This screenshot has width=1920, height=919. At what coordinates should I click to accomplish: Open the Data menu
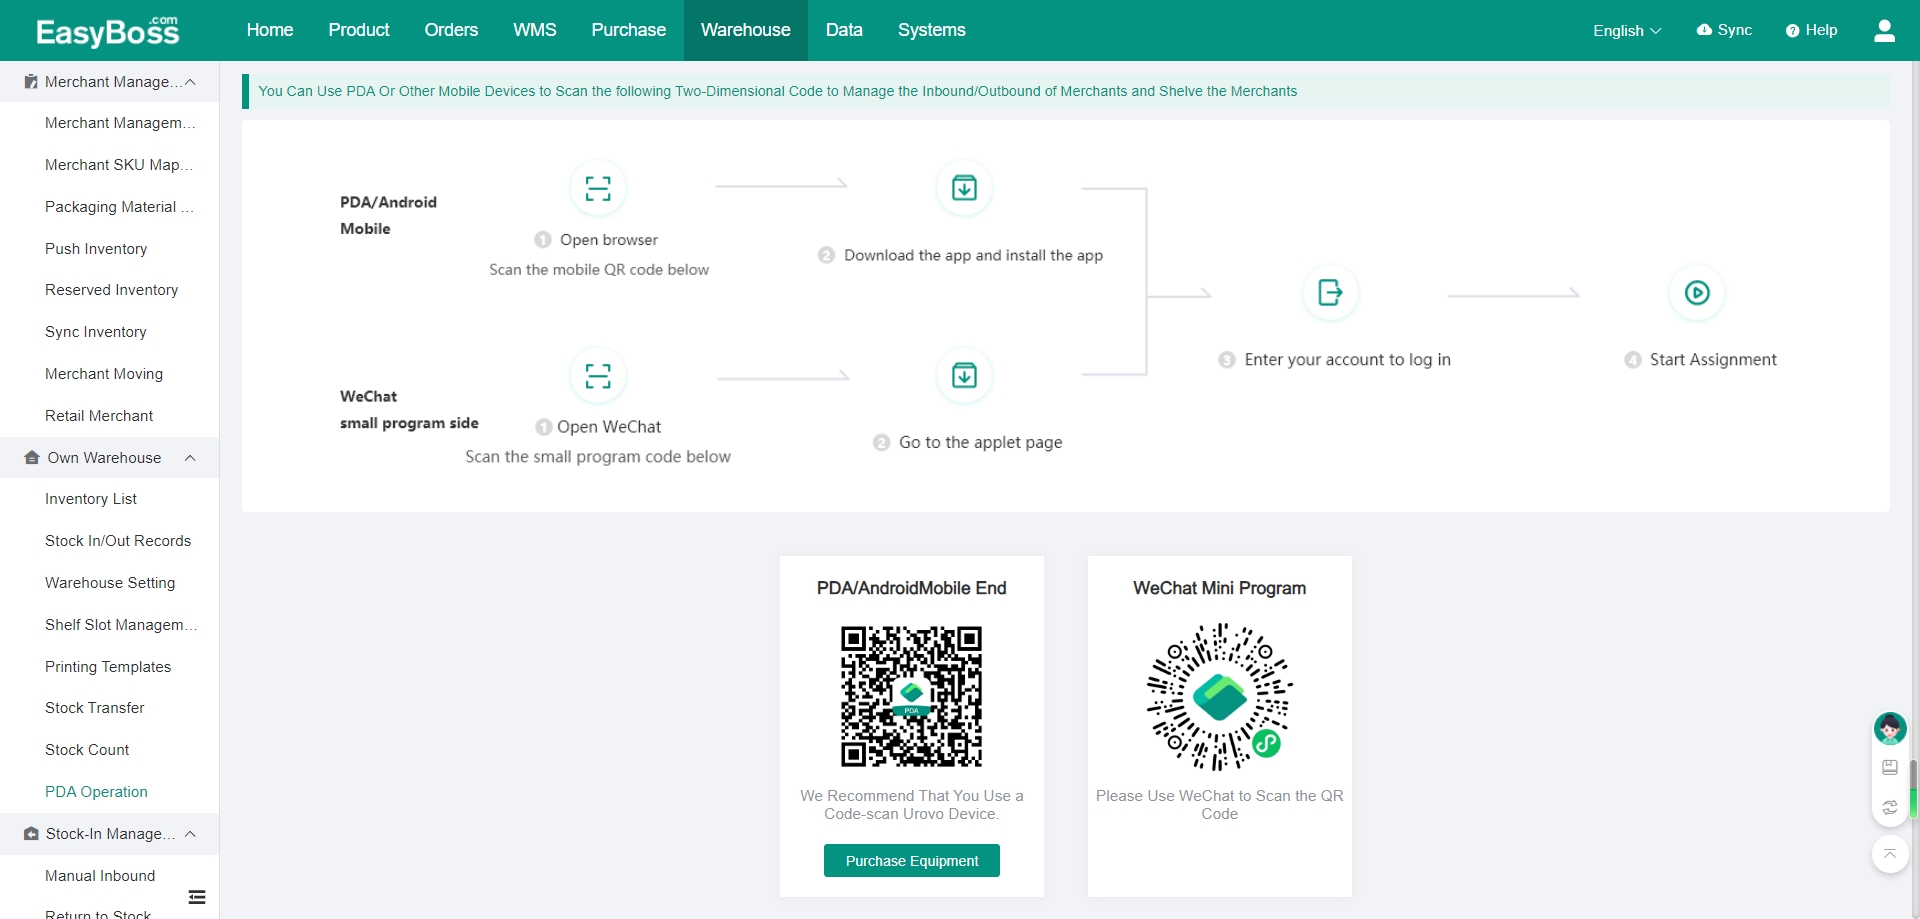tap(844, 30)
